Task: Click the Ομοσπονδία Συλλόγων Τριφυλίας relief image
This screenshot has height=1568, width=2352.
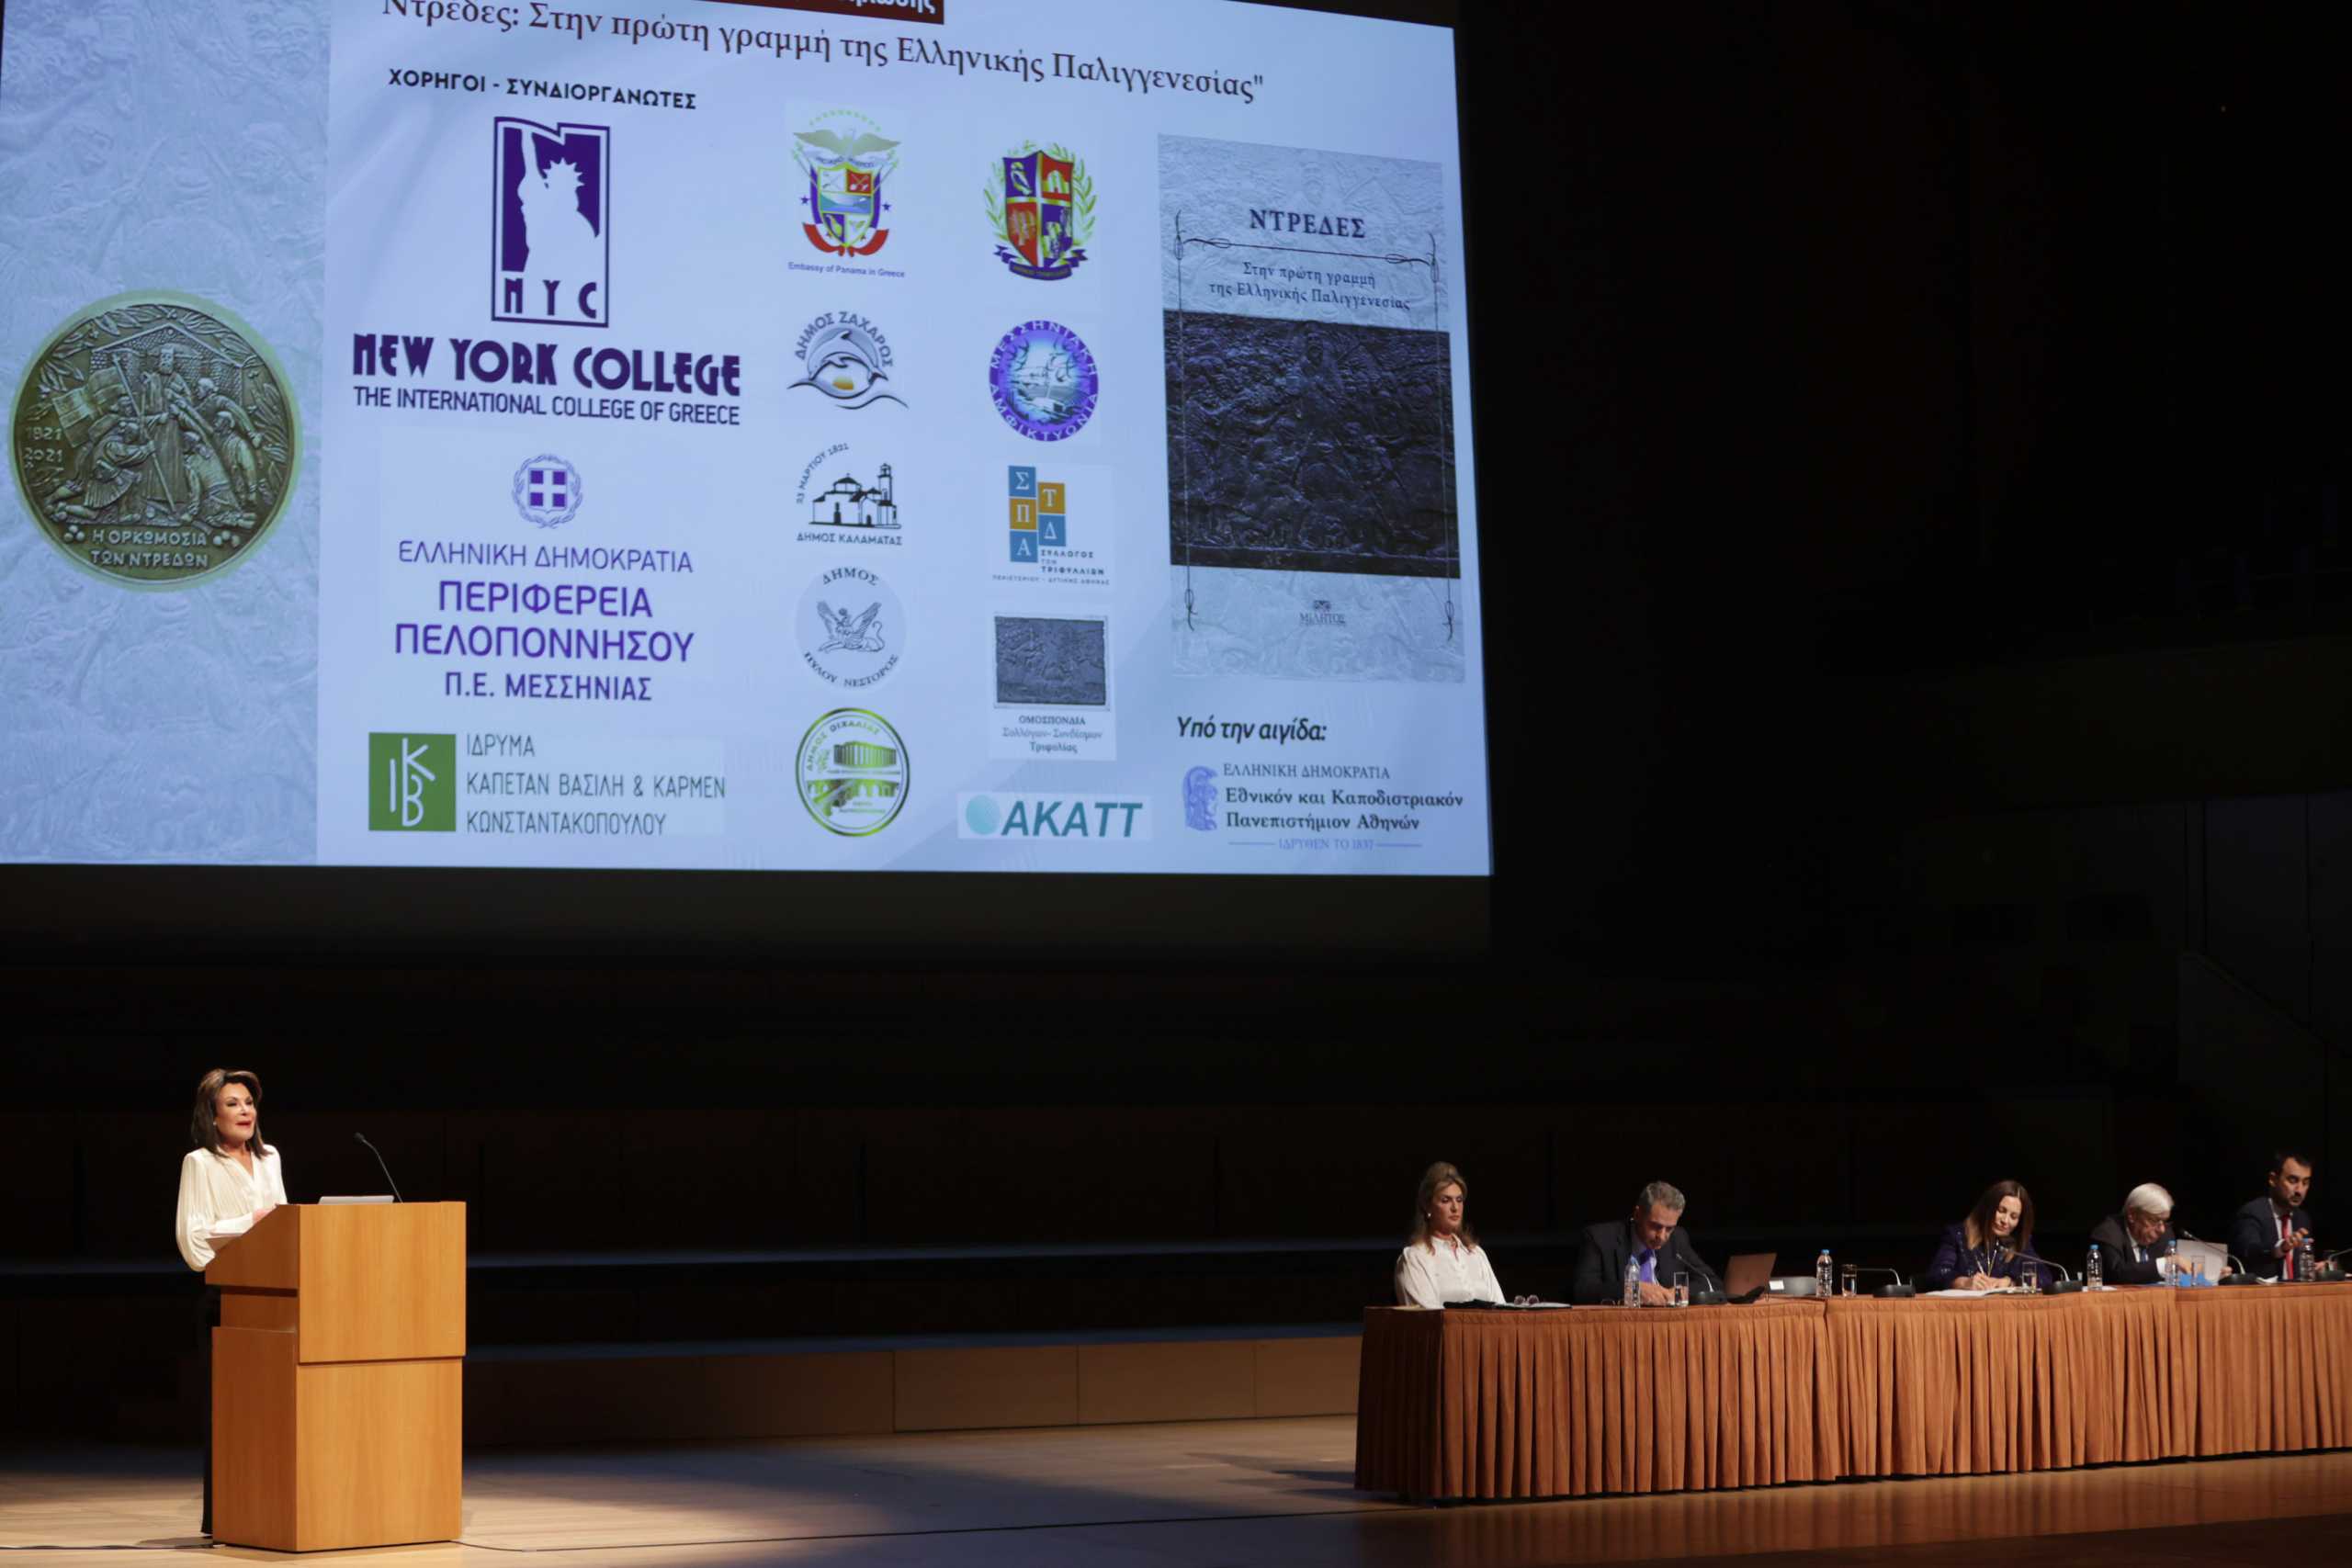Action: click(x=1051, y=661)
